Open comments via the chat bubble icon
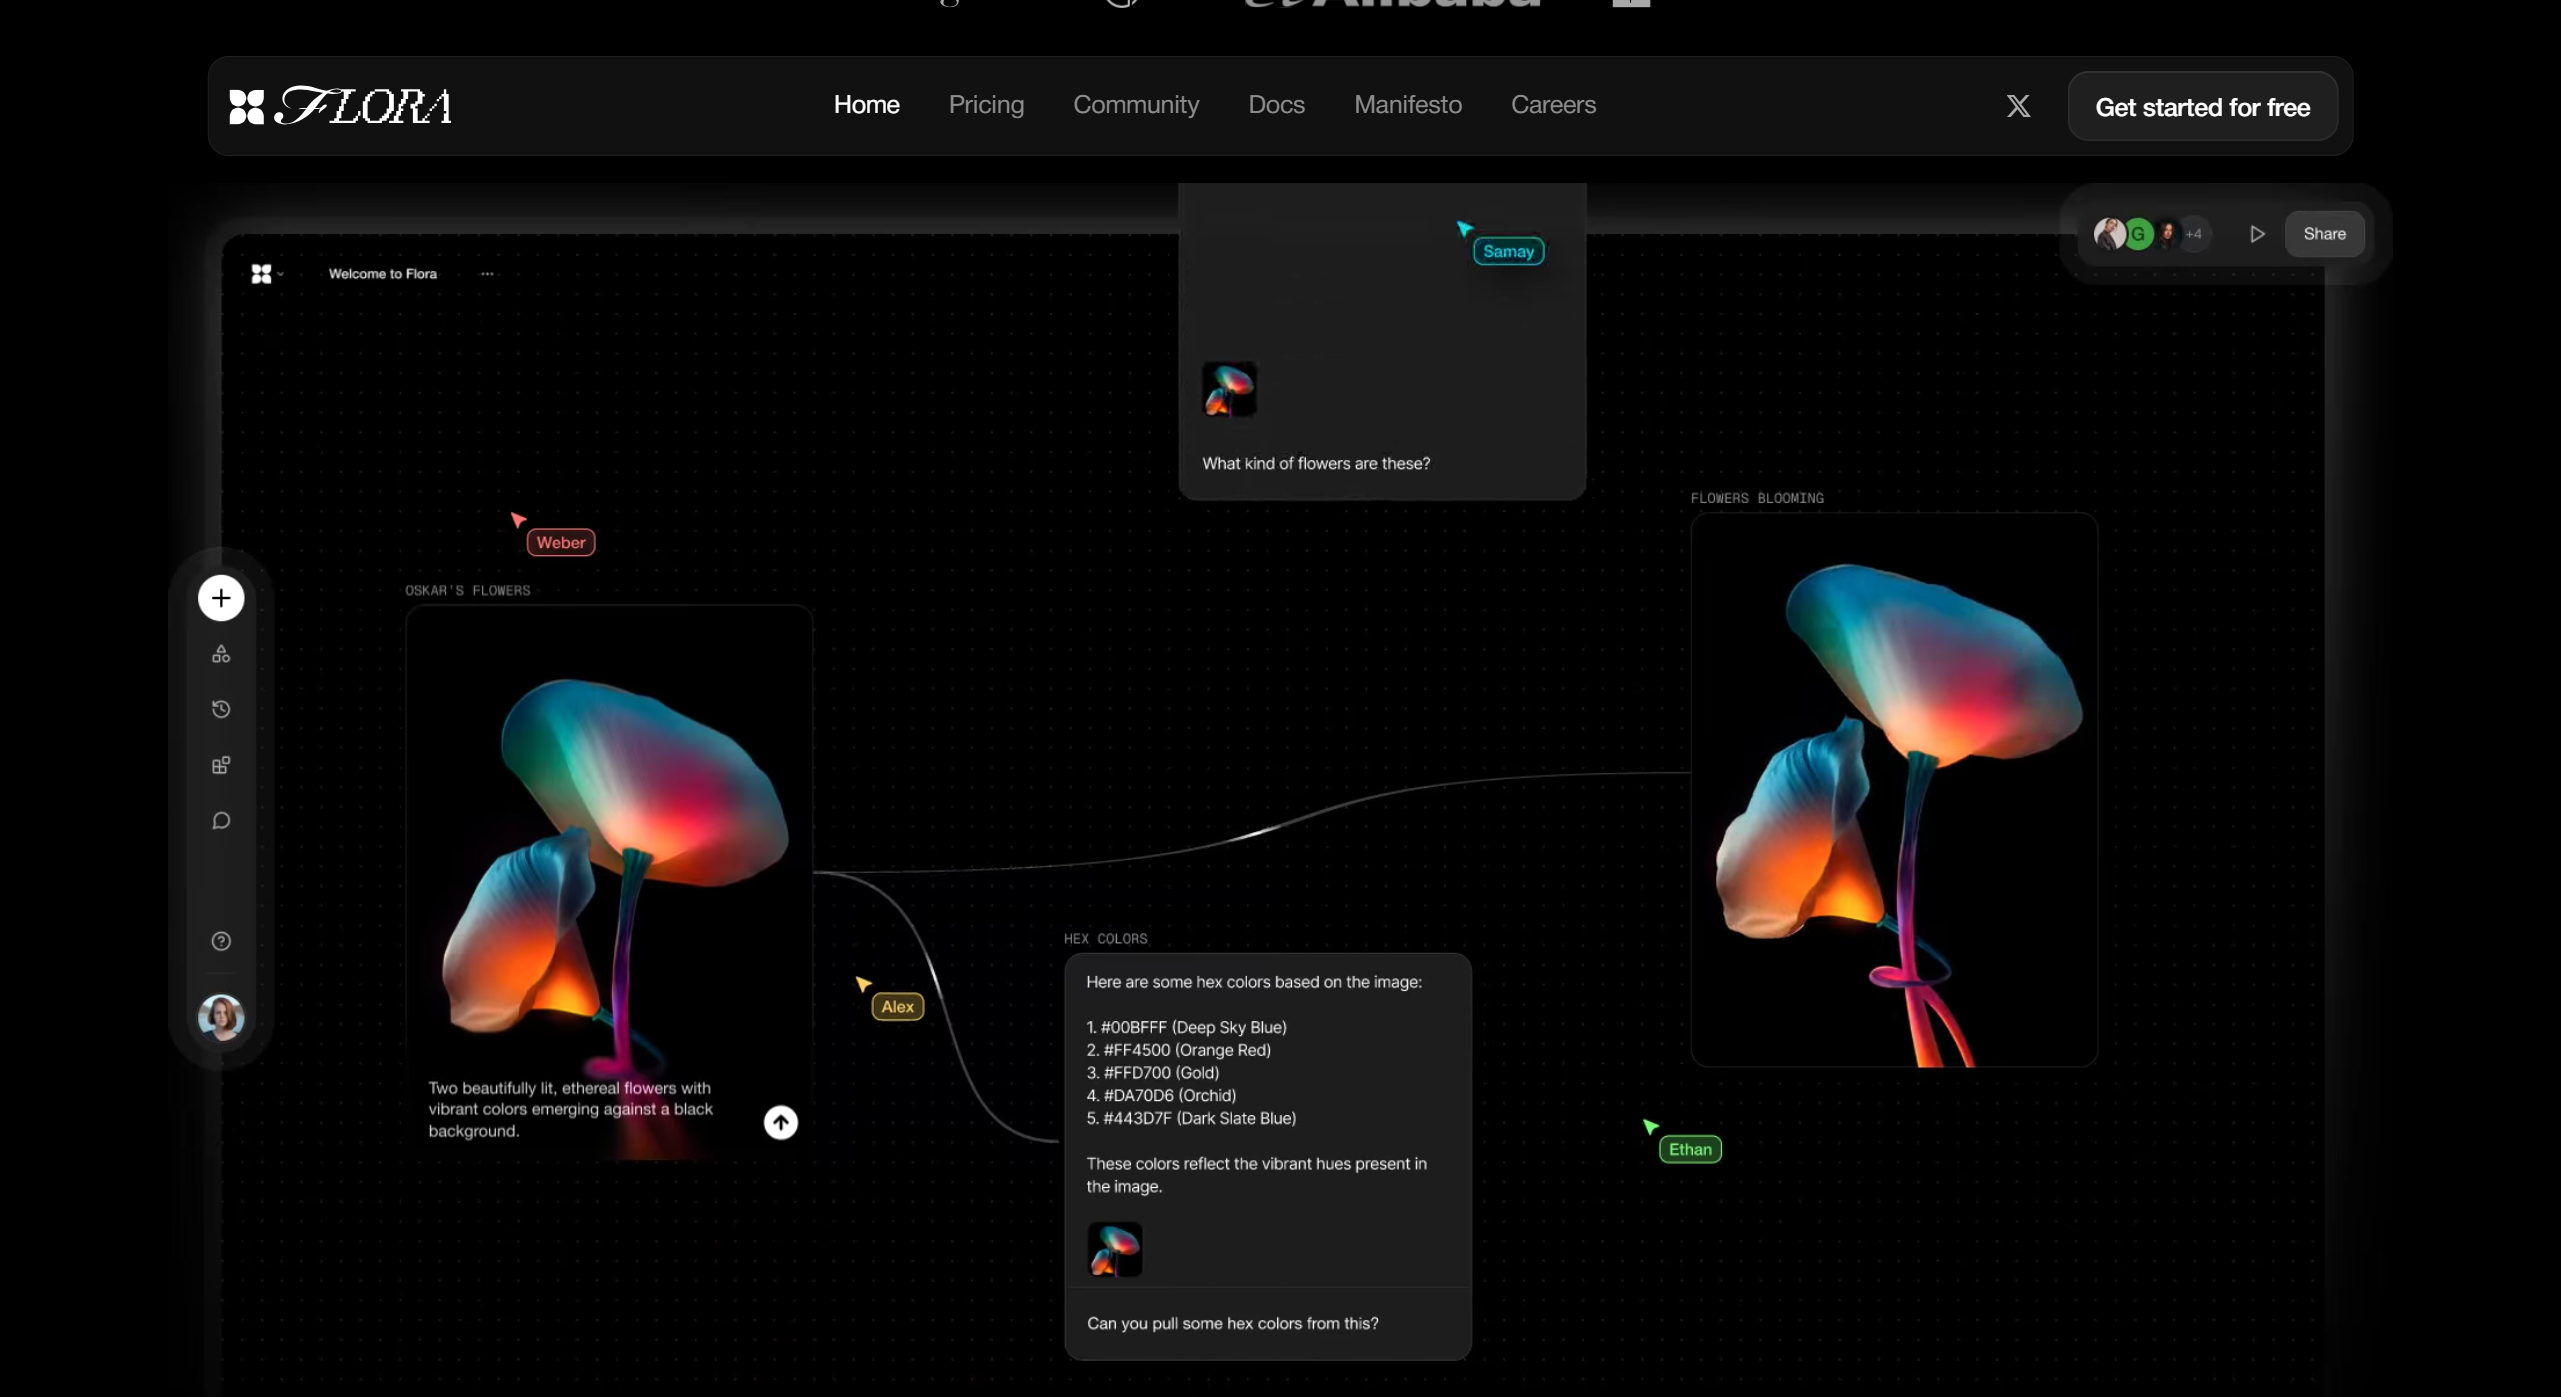Screen dimensions: 2561x1397 (x=220, y=820)
